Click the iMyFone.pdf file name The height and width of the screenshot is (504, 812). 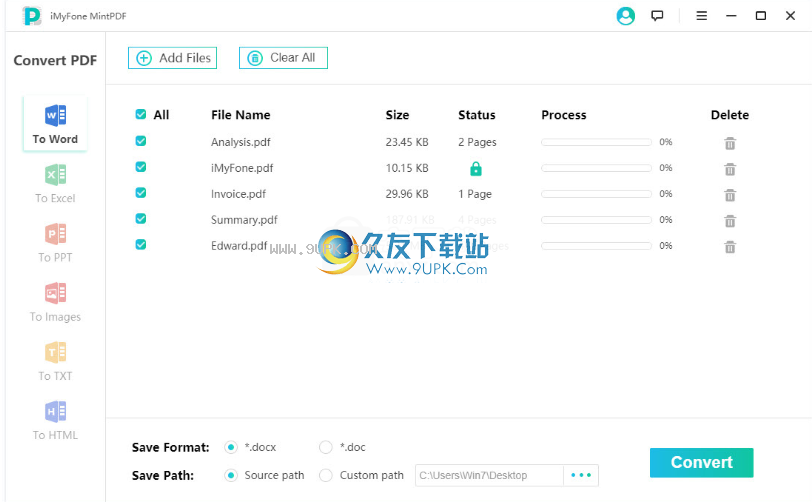click(x=242, y=168)
